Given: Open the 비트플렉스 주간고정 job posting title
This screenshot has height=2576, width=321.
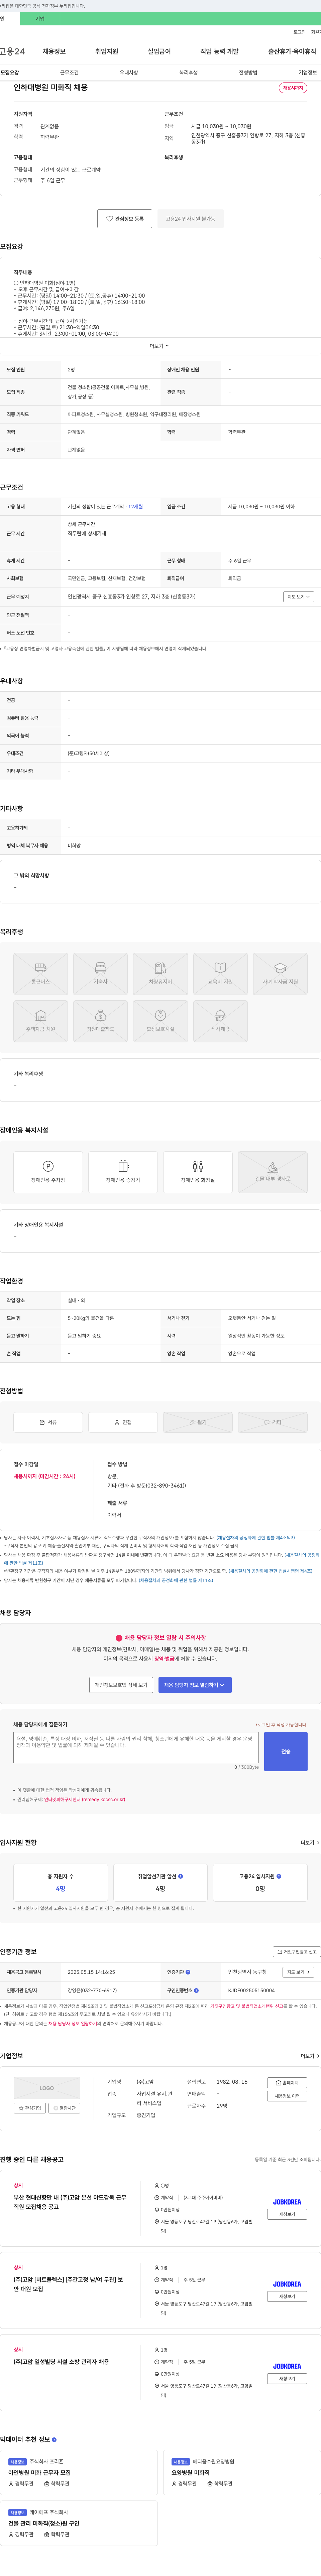Looking at the screenshot, I should pos(68,2284).
